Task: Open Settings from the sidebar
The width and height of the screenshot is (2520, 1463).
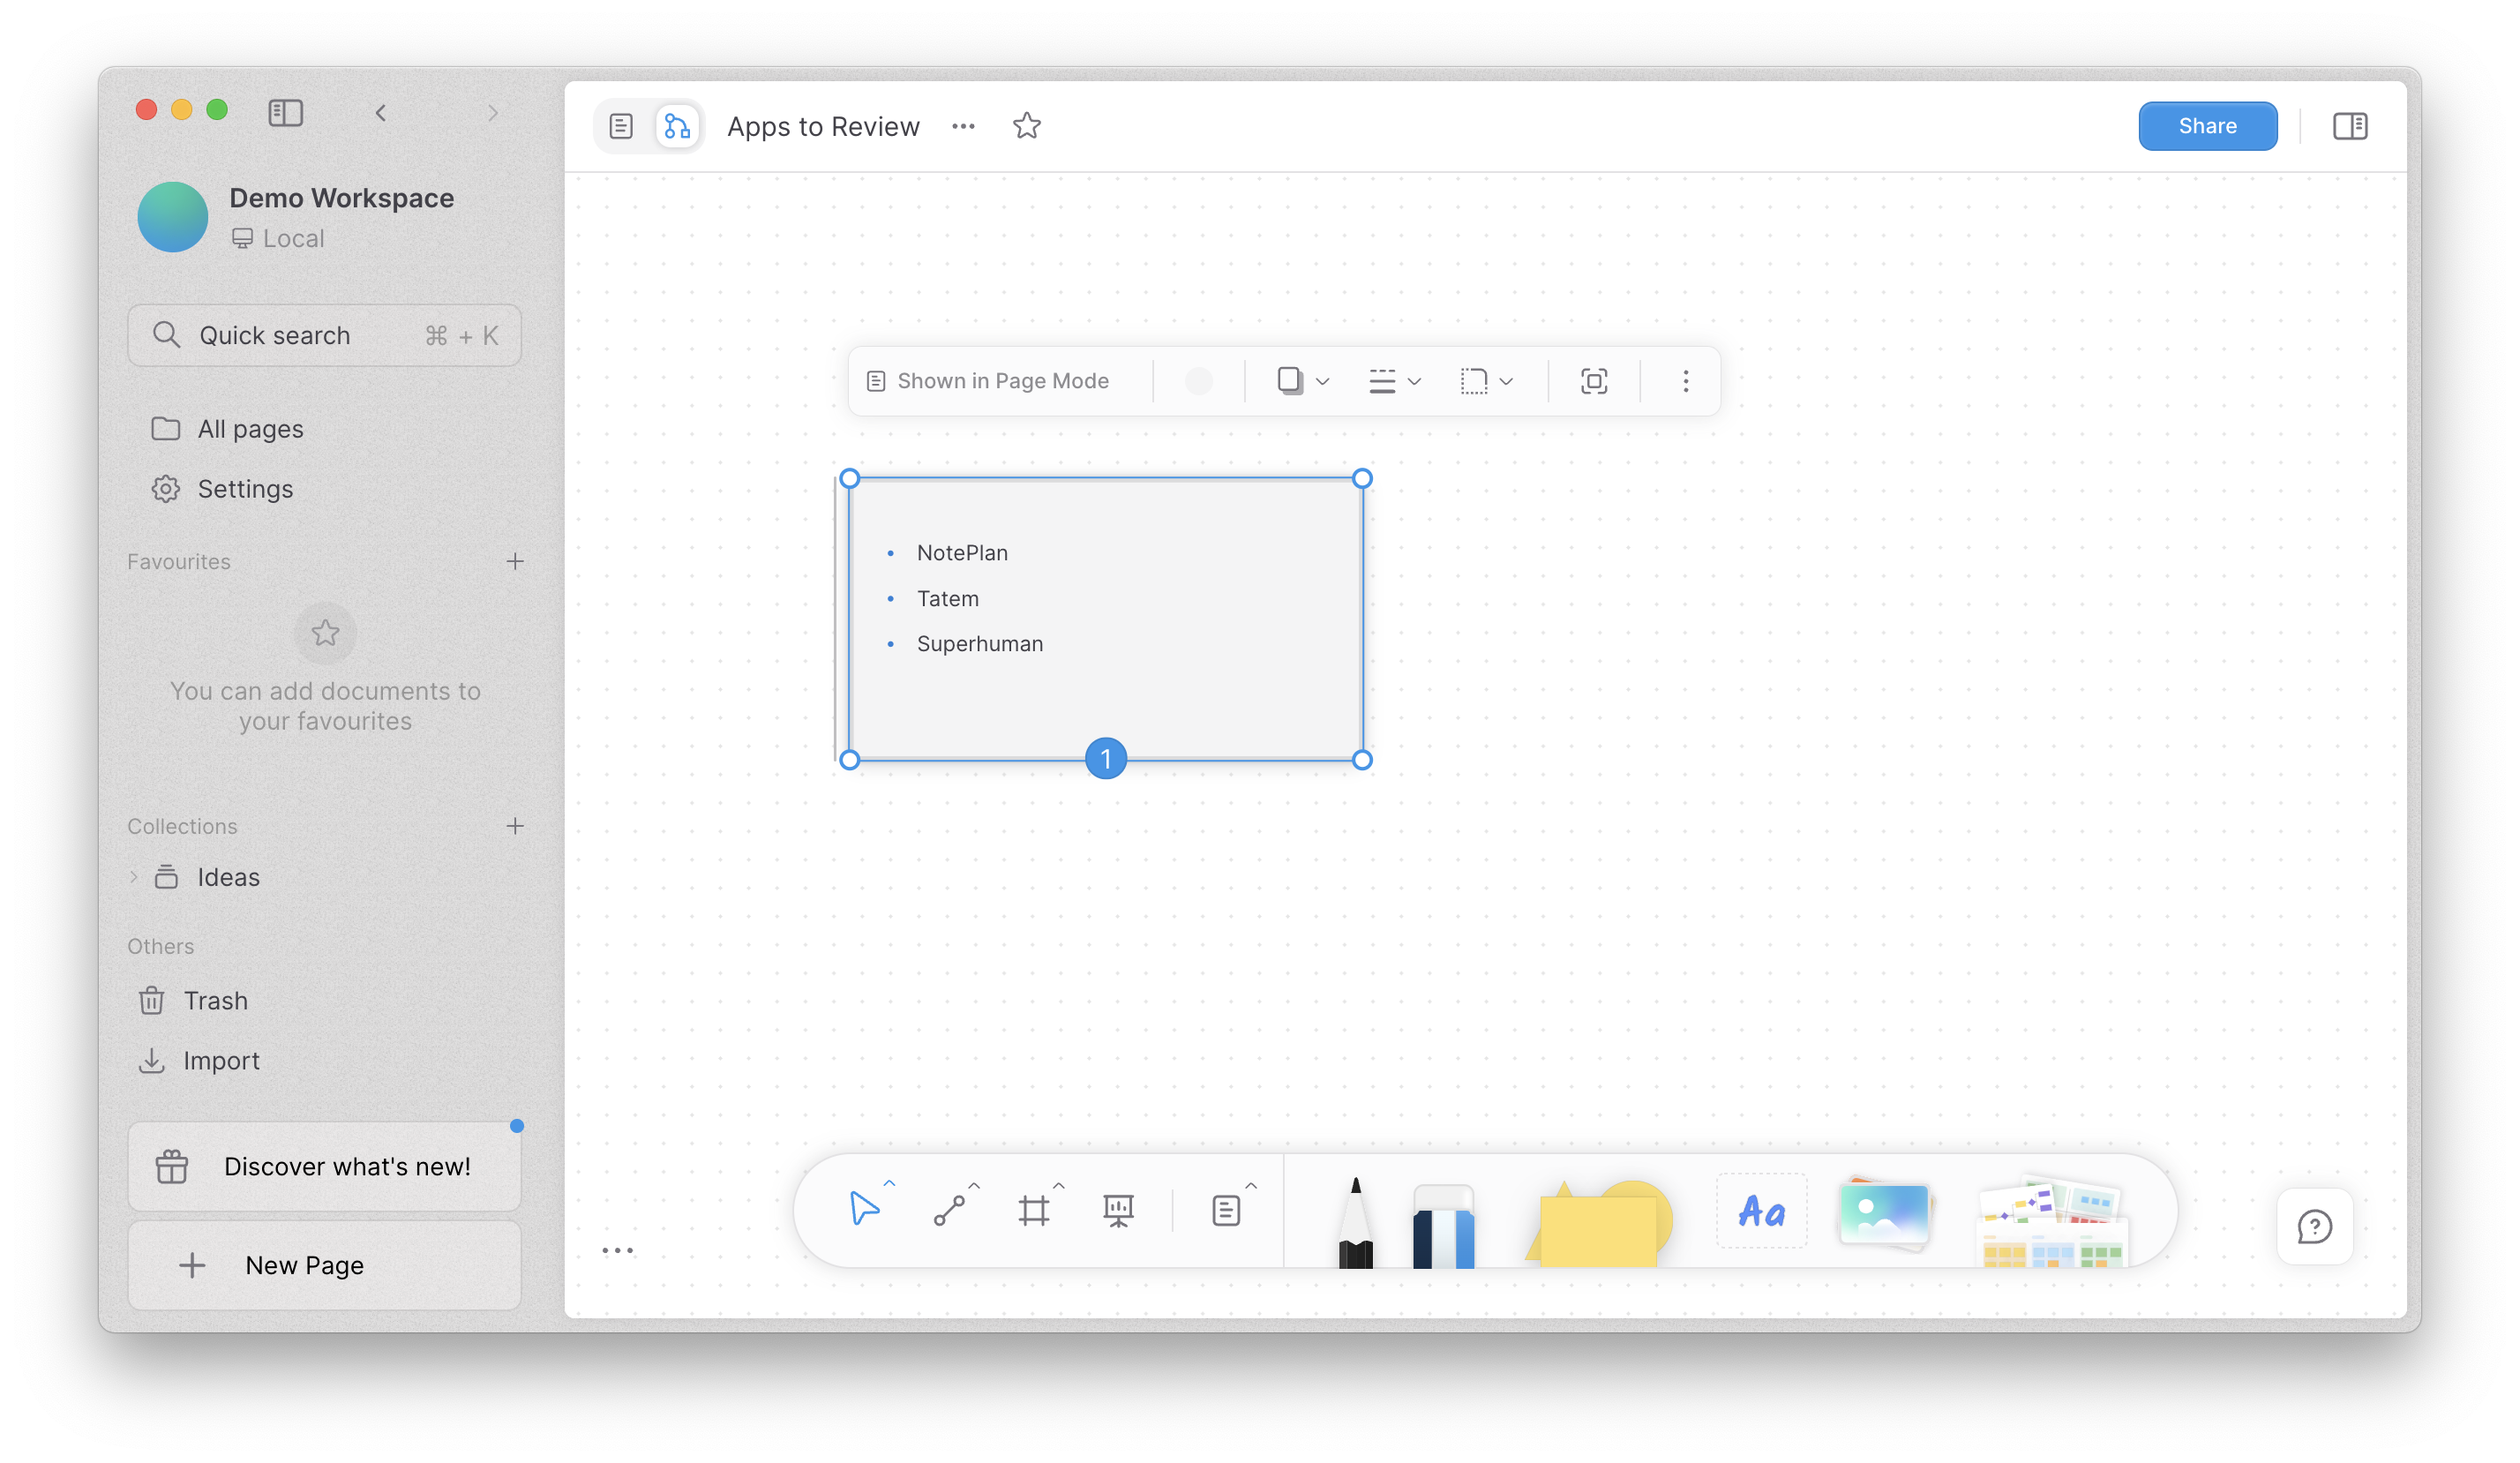Action: tap(245, 489)
